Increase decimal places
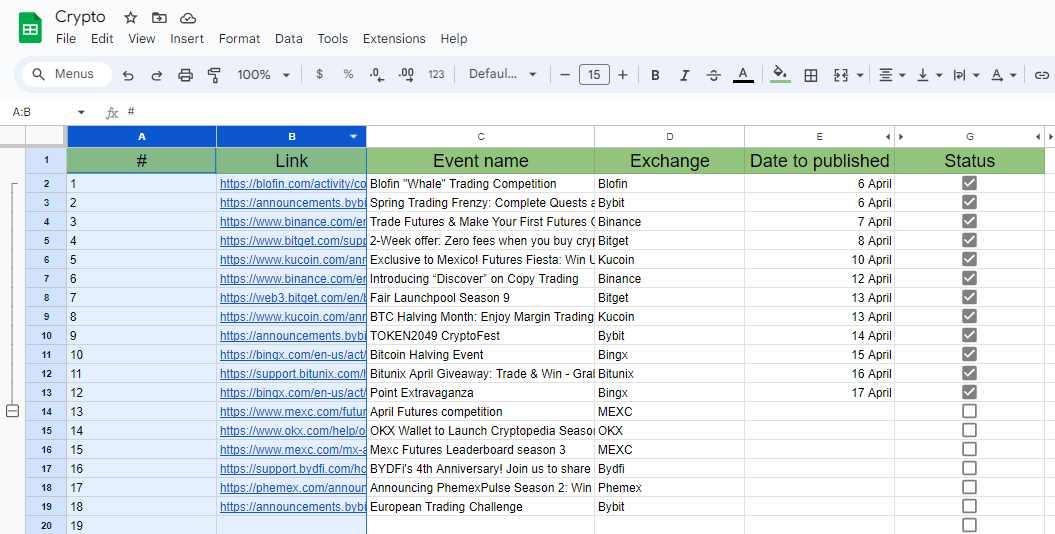Image resolution: width=1055 pixels, height=534 pixels. pyautogui.click(x=406, y=74)
